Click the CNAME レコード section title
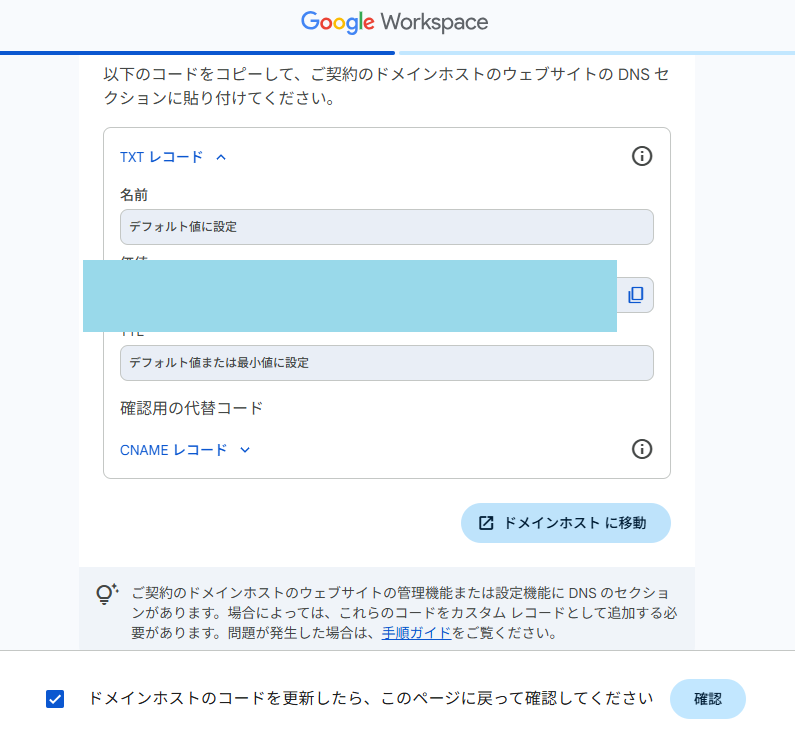The width and height of the screenshot is (795, 736). [x=173, y=450]
